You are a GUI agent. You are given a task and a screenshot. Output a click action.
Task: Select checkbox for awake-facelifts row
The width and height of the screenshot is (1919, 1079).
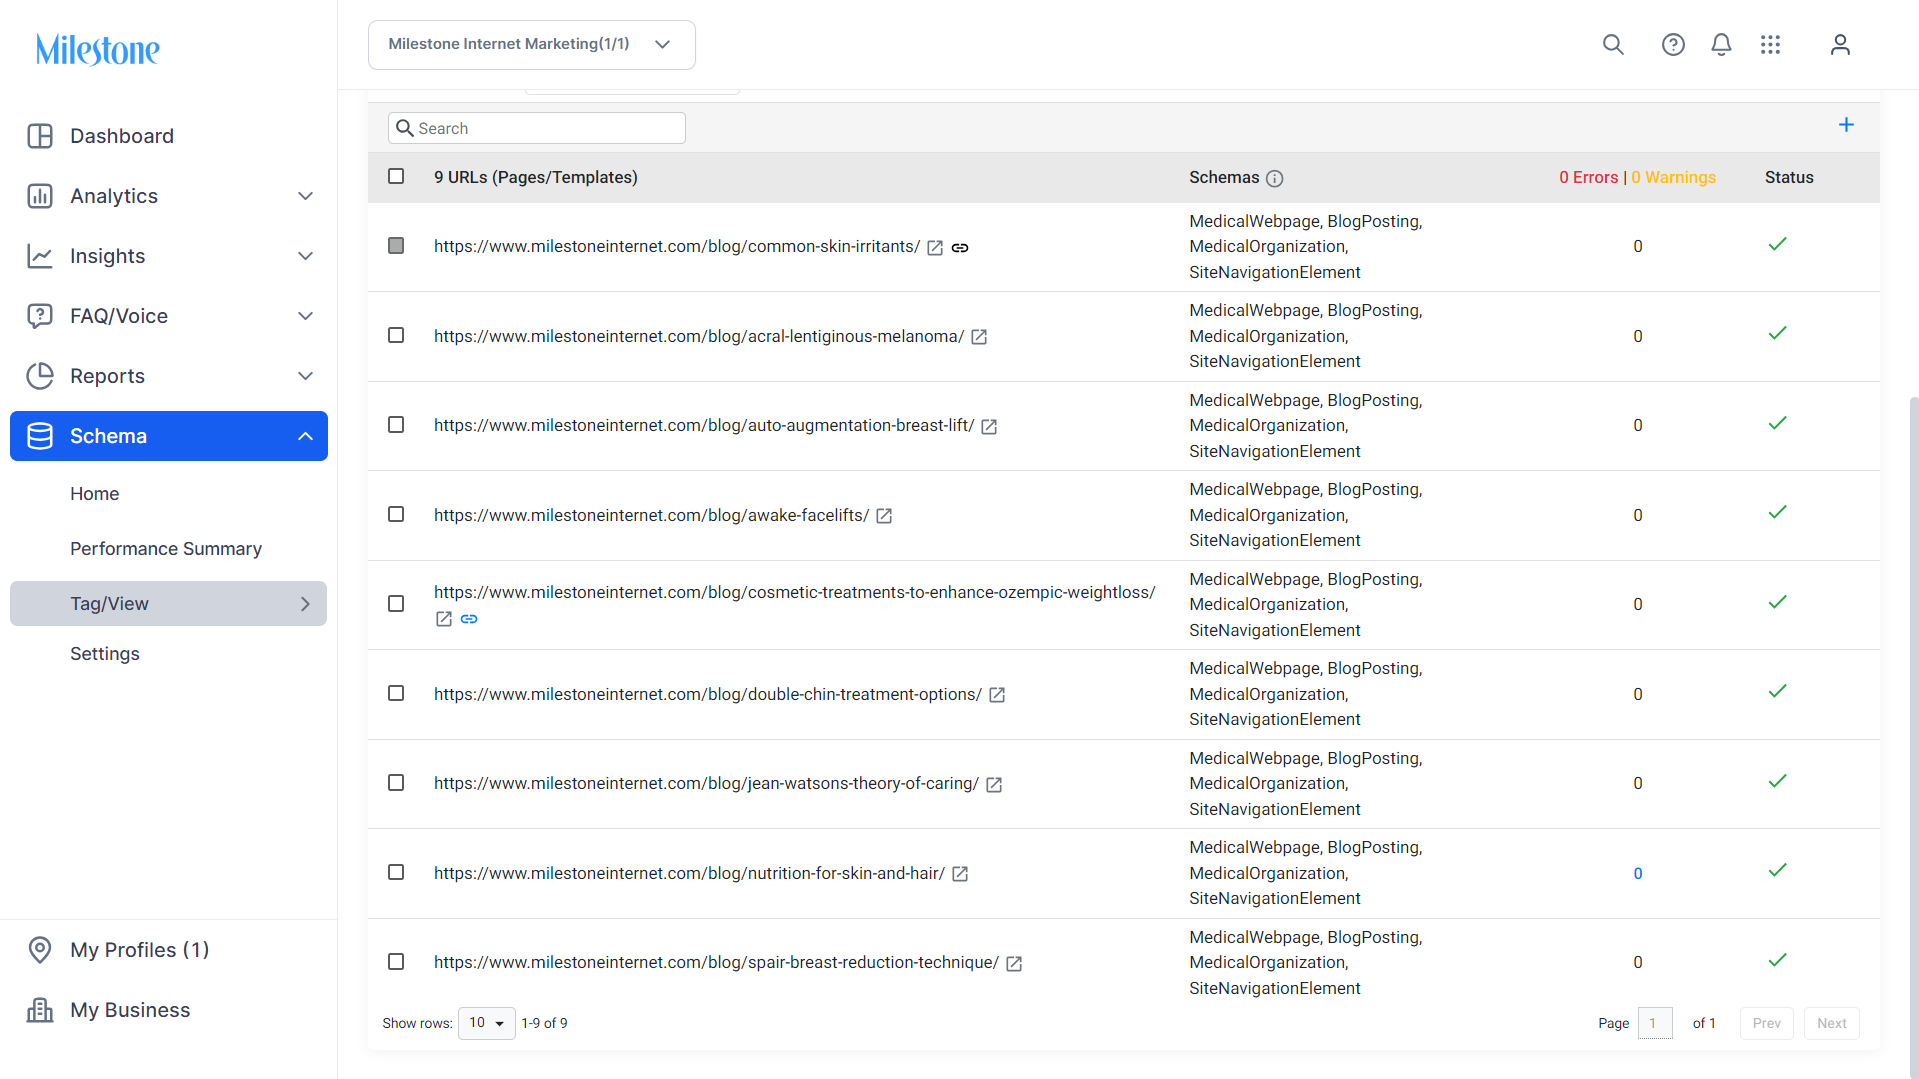(396, 514)
